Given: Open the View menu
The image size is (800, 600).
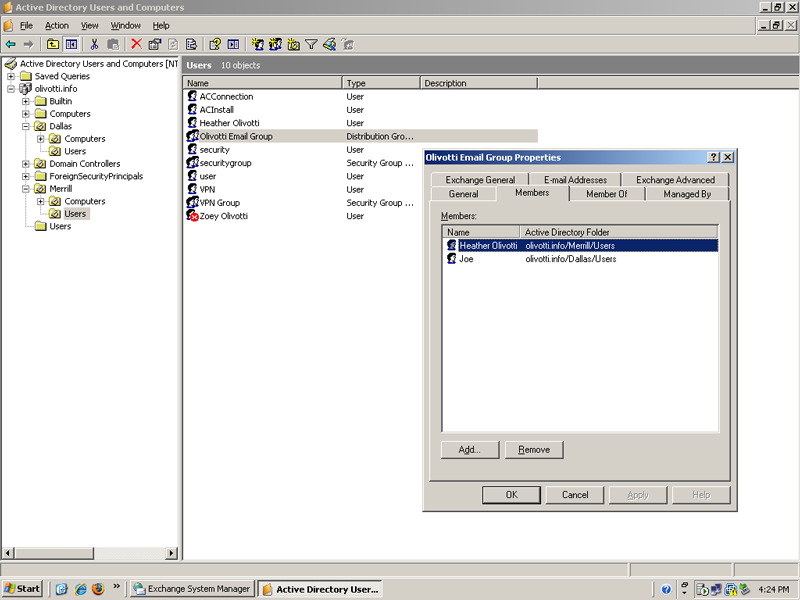Looking at the screenshot, I should click(x=89, y=26).
